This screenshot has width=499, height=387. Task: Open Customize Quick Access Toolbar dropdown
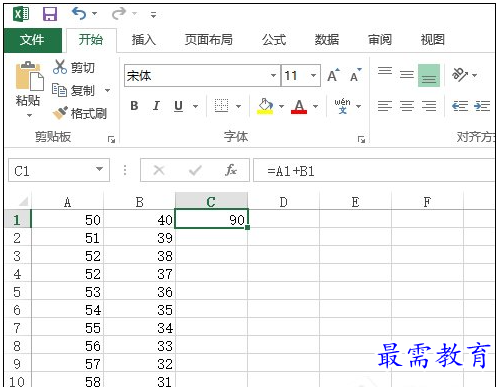153,15
